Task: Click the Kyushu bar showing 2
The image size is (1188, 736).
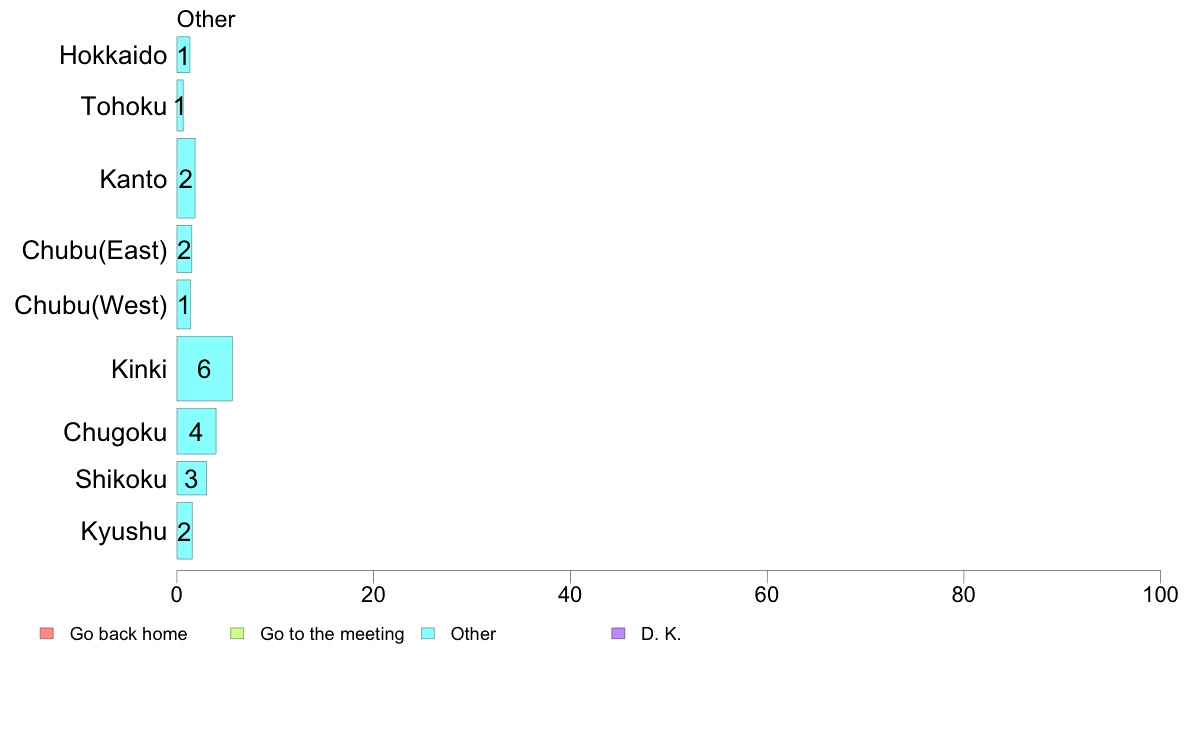Action: 184,531
